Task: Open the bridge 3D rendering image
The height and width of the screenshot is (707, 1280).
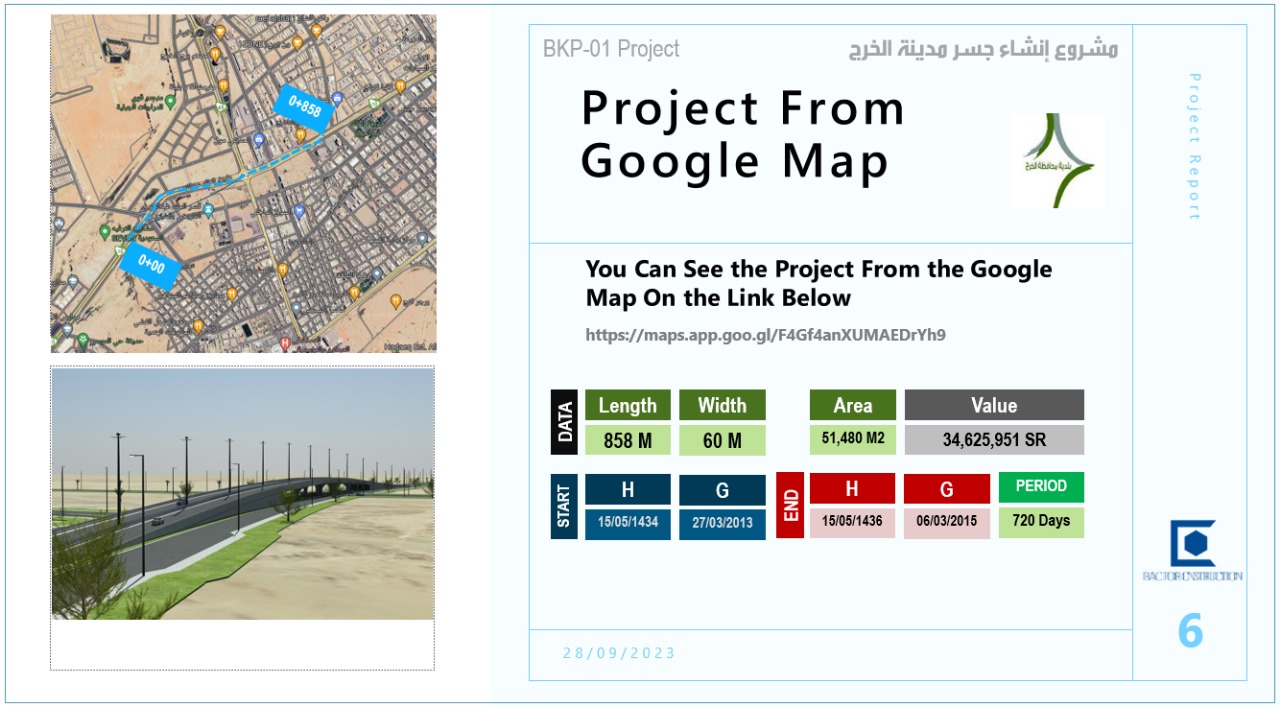Action: pyautogui.click(x=243, y=494)
